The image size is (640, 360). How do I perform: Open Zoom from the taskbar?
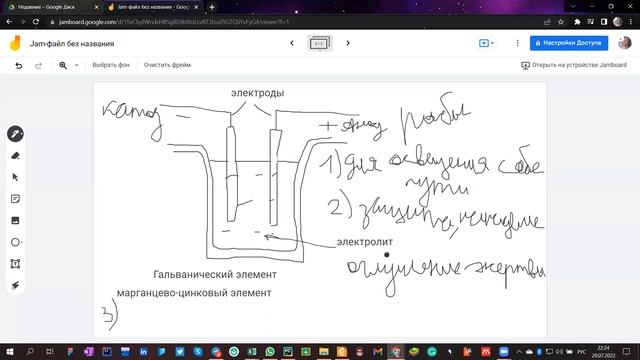coord(504,352)
